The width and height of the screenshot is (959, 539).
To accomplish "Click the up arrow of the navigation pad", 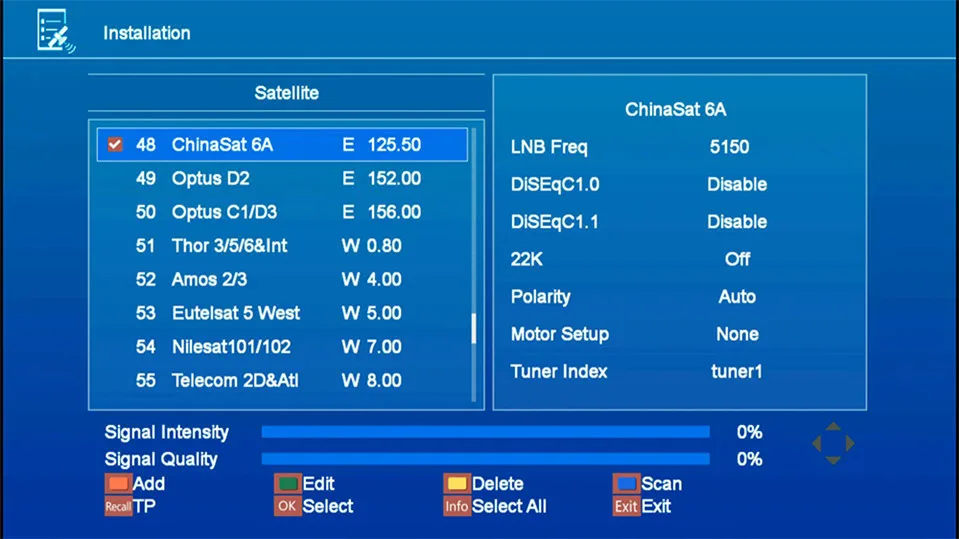I will point(833,426).
